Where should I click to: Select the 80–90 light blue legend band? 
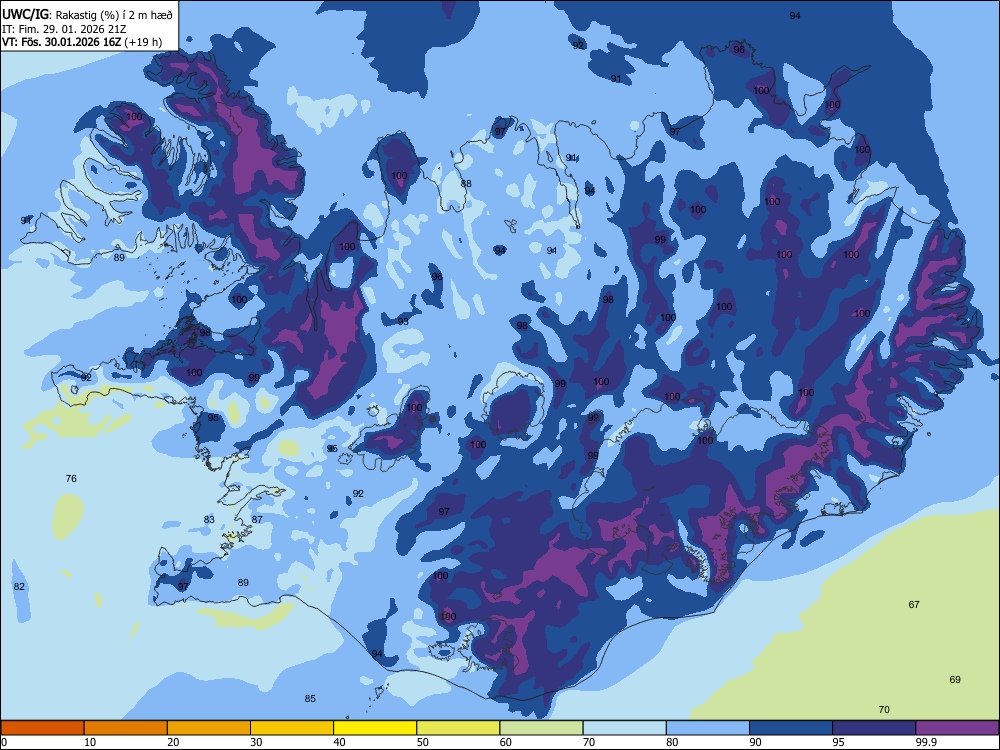708,728
